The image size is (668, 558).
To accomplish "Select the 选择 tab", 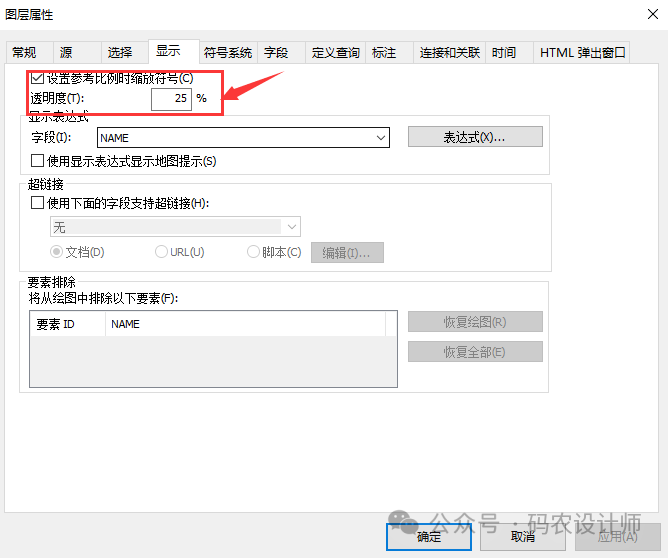I will pyautogui.click(x=120, y=53).
